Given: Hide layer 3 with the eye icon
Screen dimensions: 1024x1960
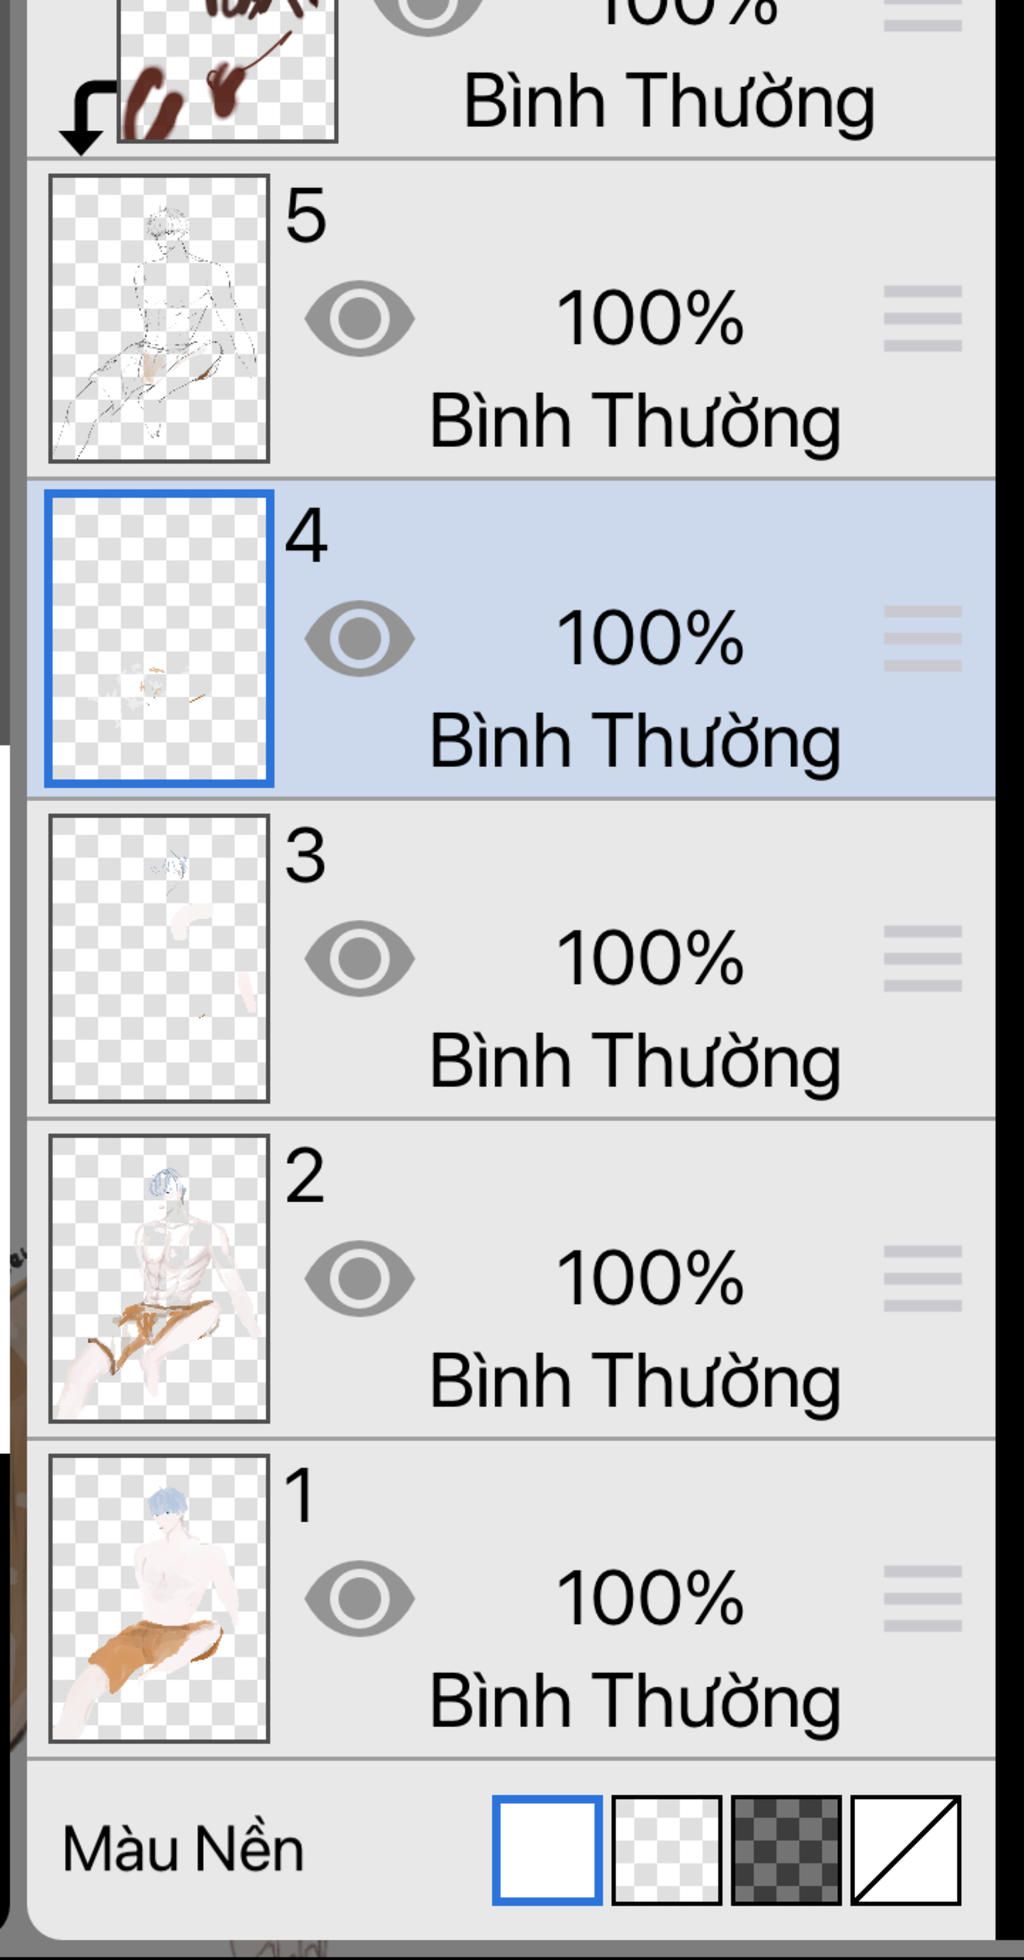Looking at the screenshot, I should pyautogui.click(x=359, y=958).
